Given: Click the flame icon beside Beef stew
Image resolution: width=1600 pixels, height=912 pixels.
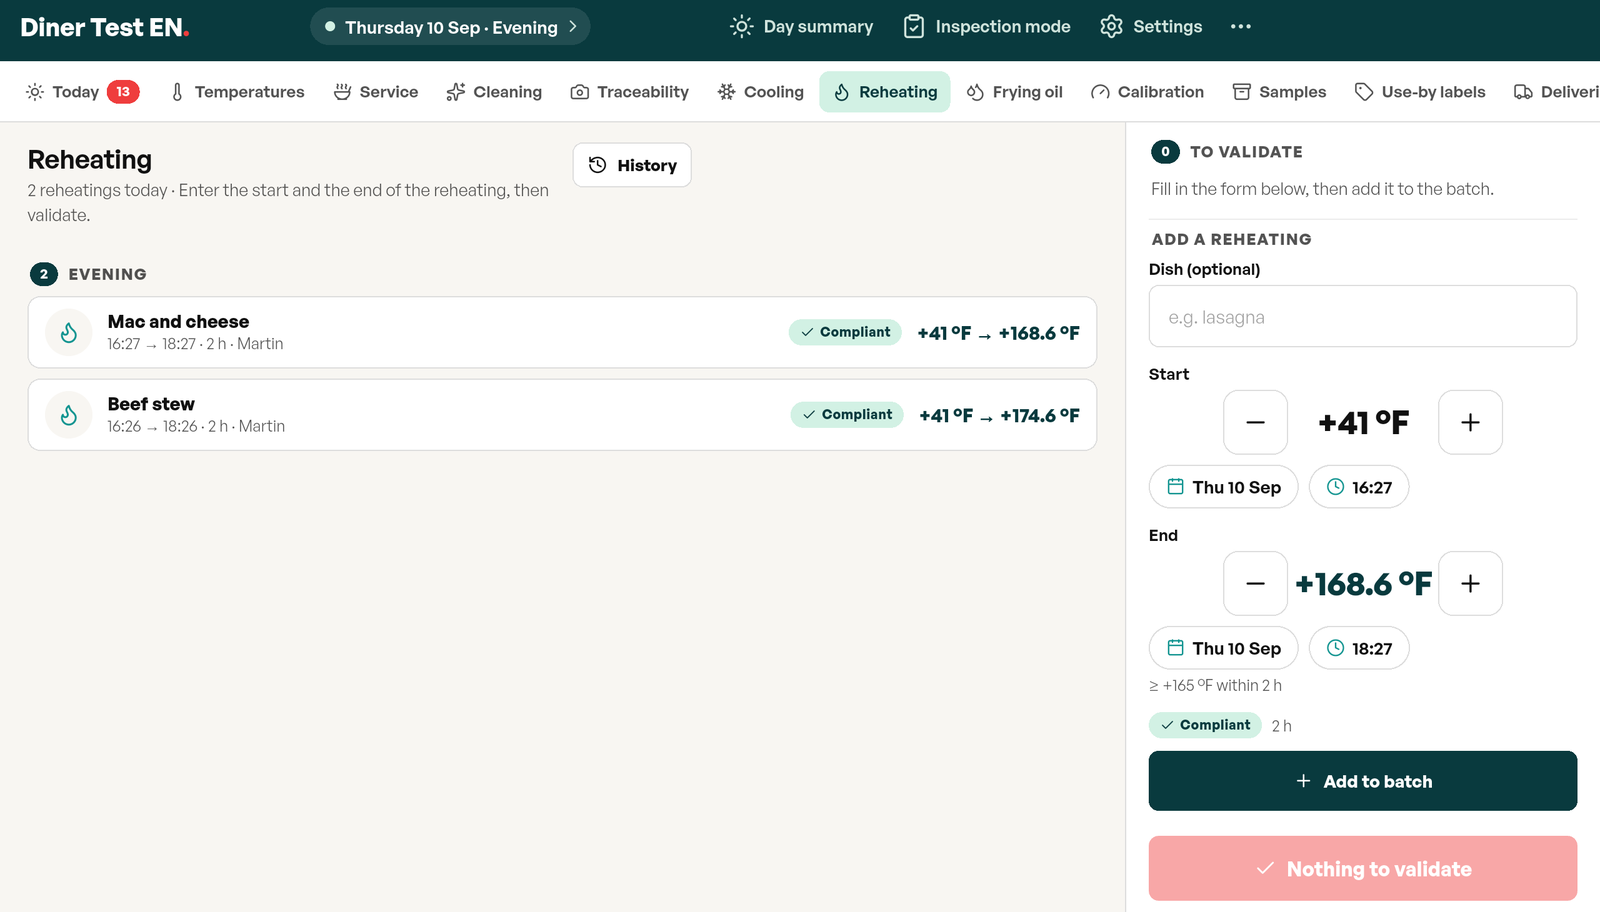Looking at the screenshot, I should pos(69,415).
